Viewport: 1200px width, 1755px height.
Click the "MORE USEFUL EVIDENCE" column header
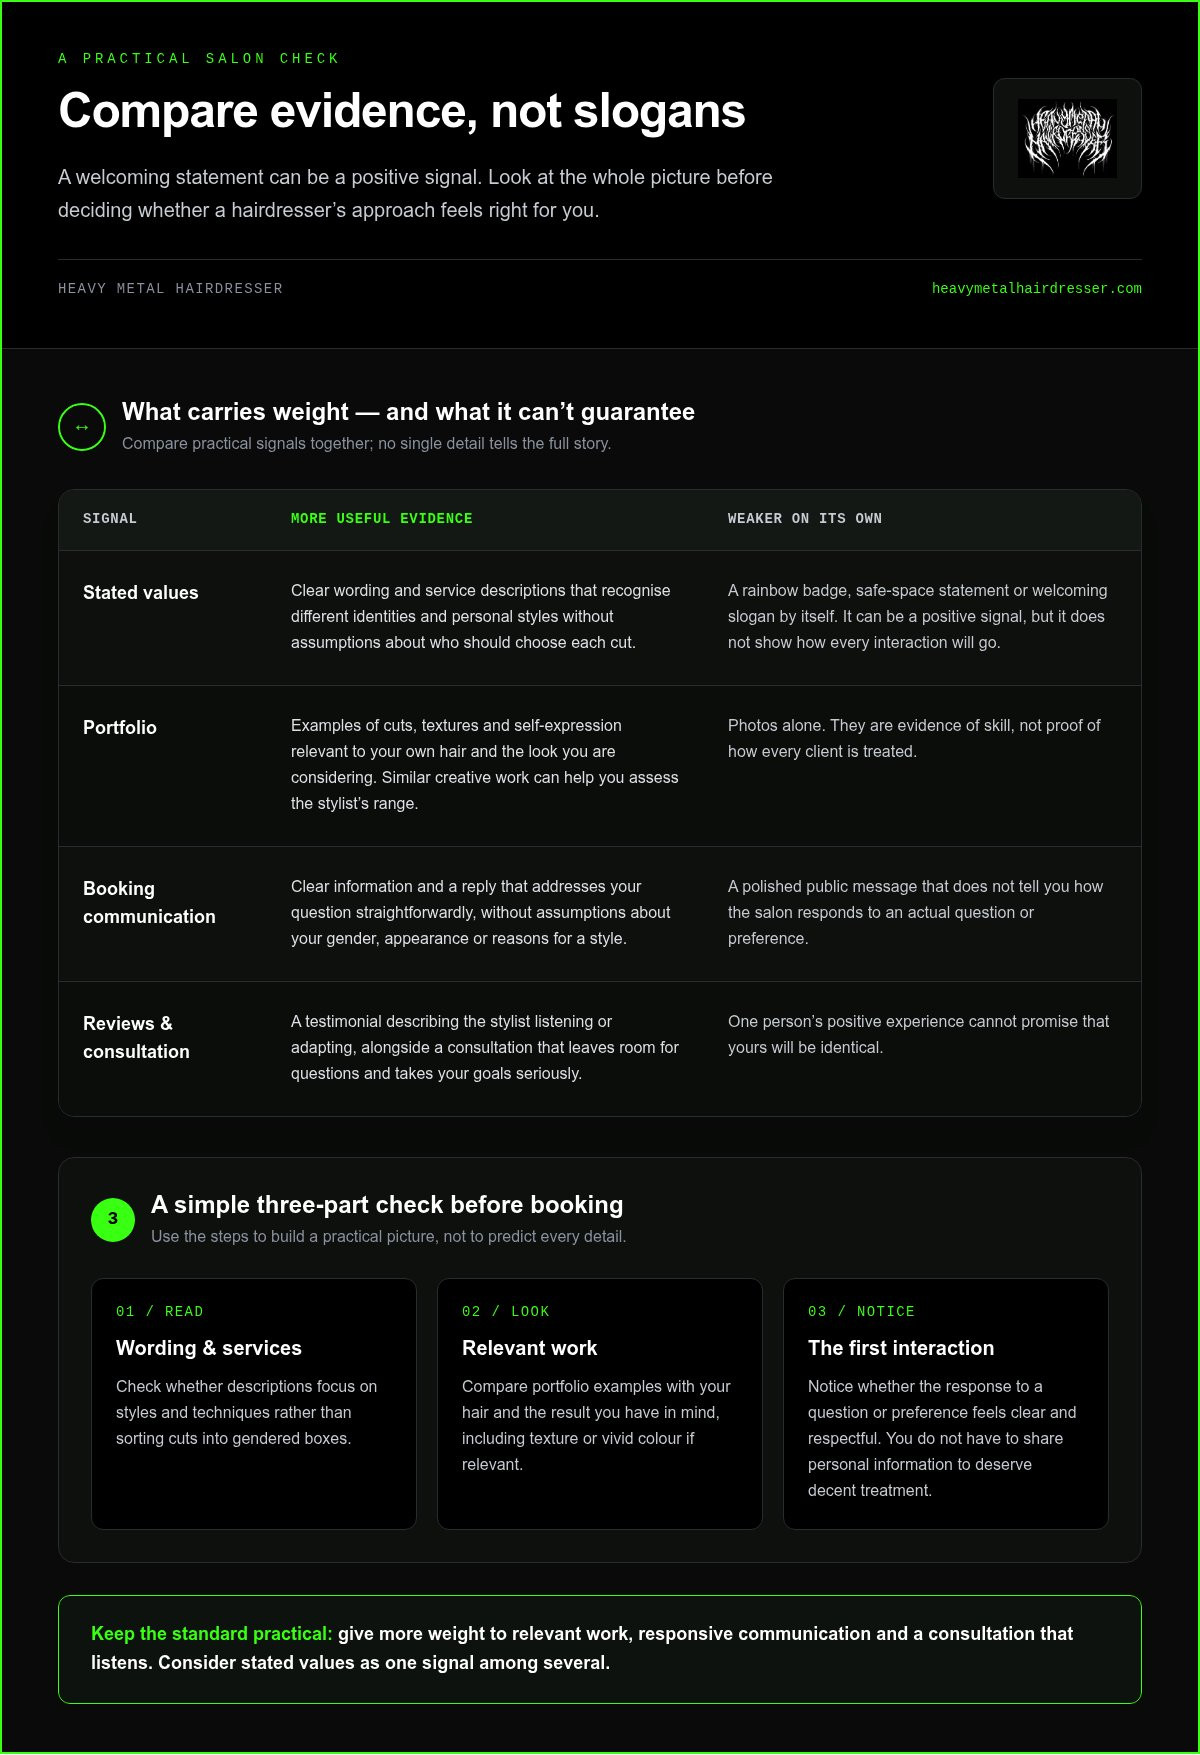point(382,519)
